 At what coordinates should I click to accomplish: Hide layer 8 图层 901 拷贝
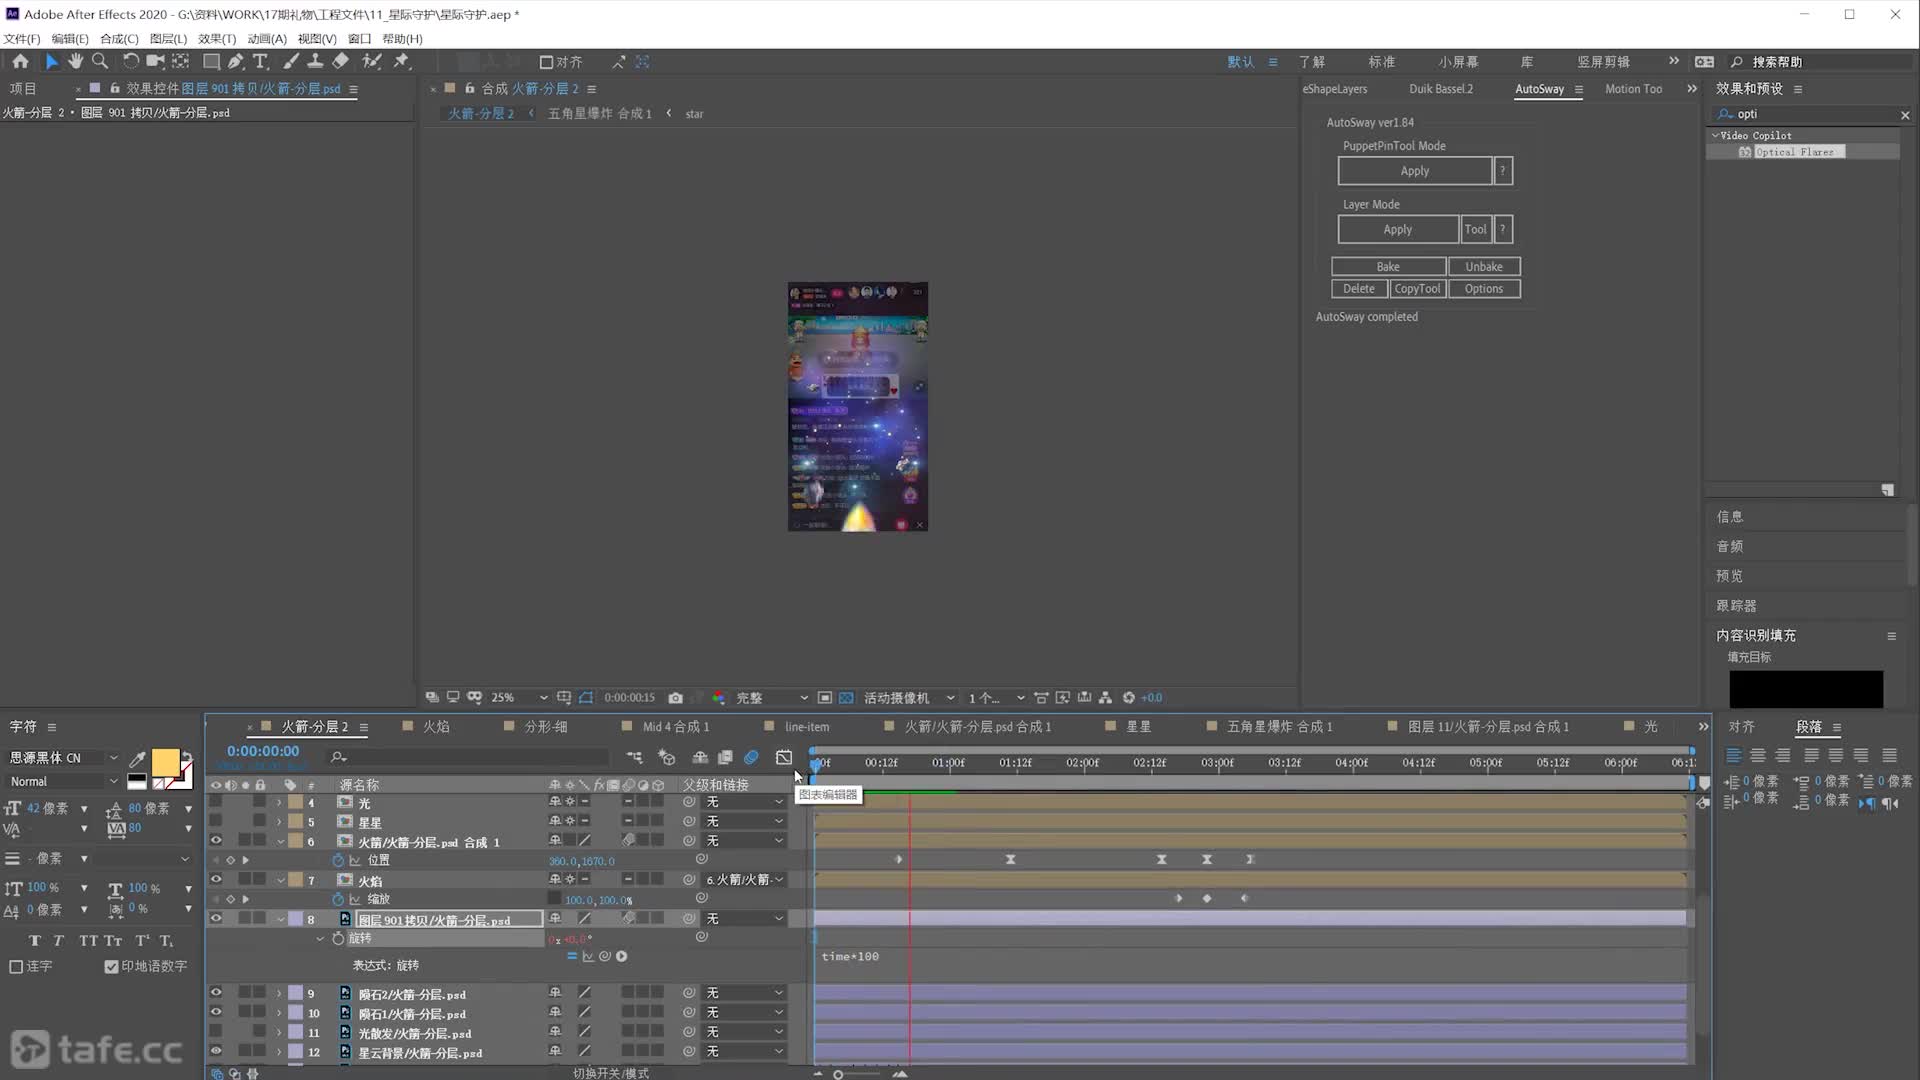tap(216, 919)
